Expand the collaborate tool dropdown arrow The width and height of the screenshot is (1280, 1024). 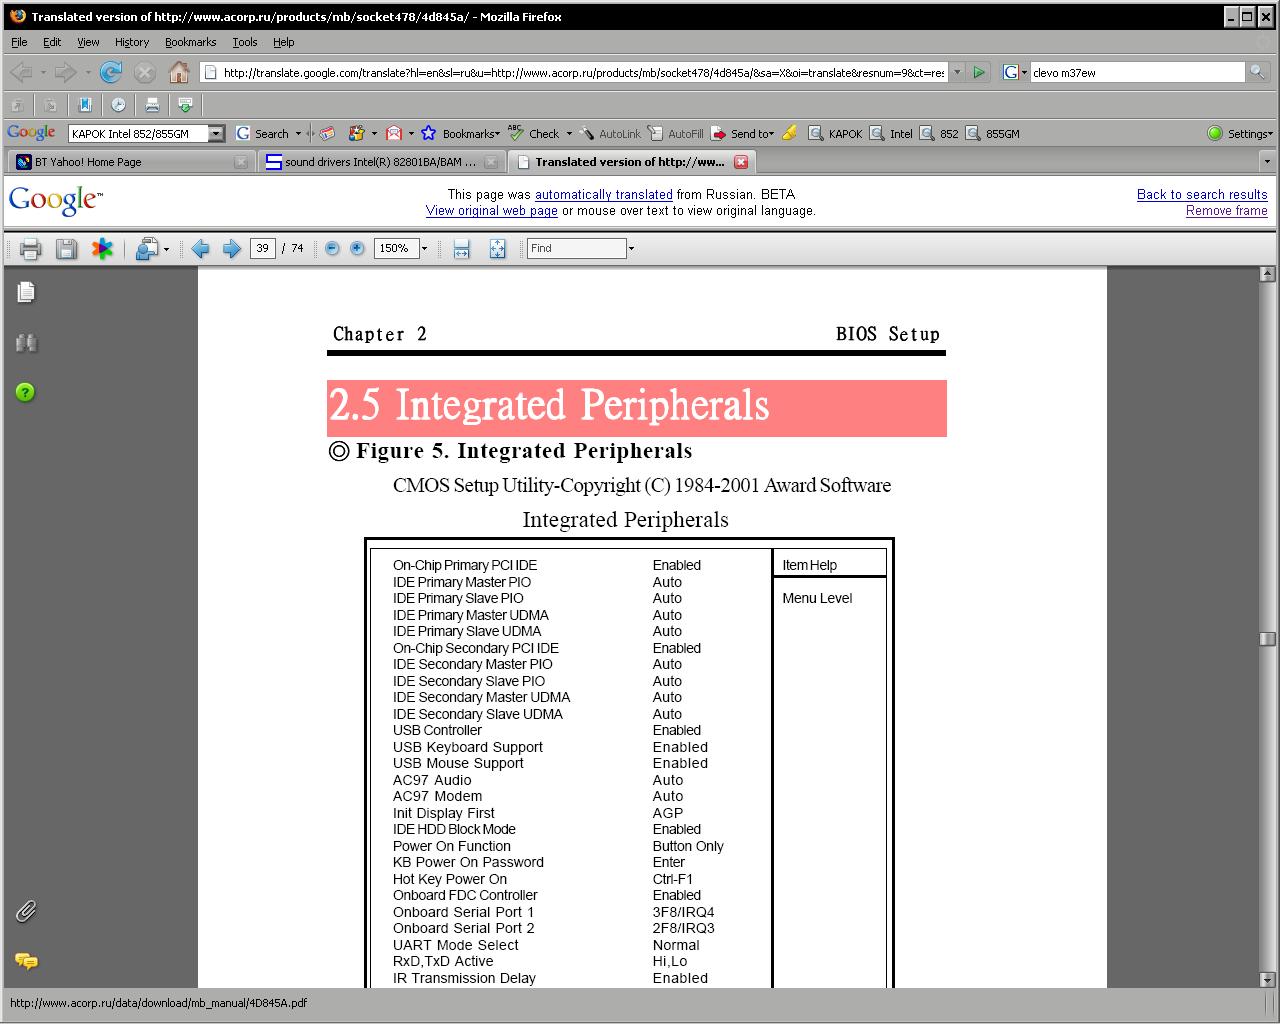tap(166, 249)
